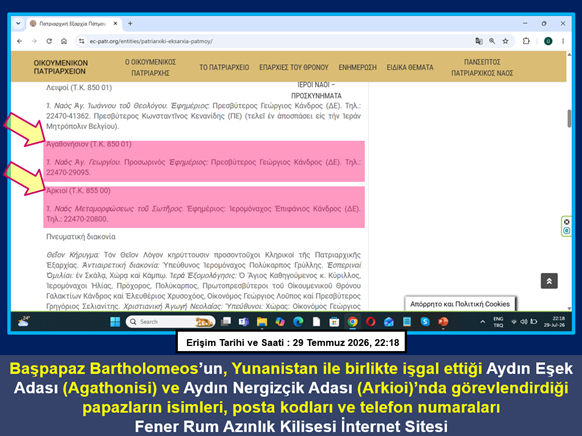This screenshot has height=436, width=582.
Task: Open Chrome's three-dot menu
Action: 563,41
